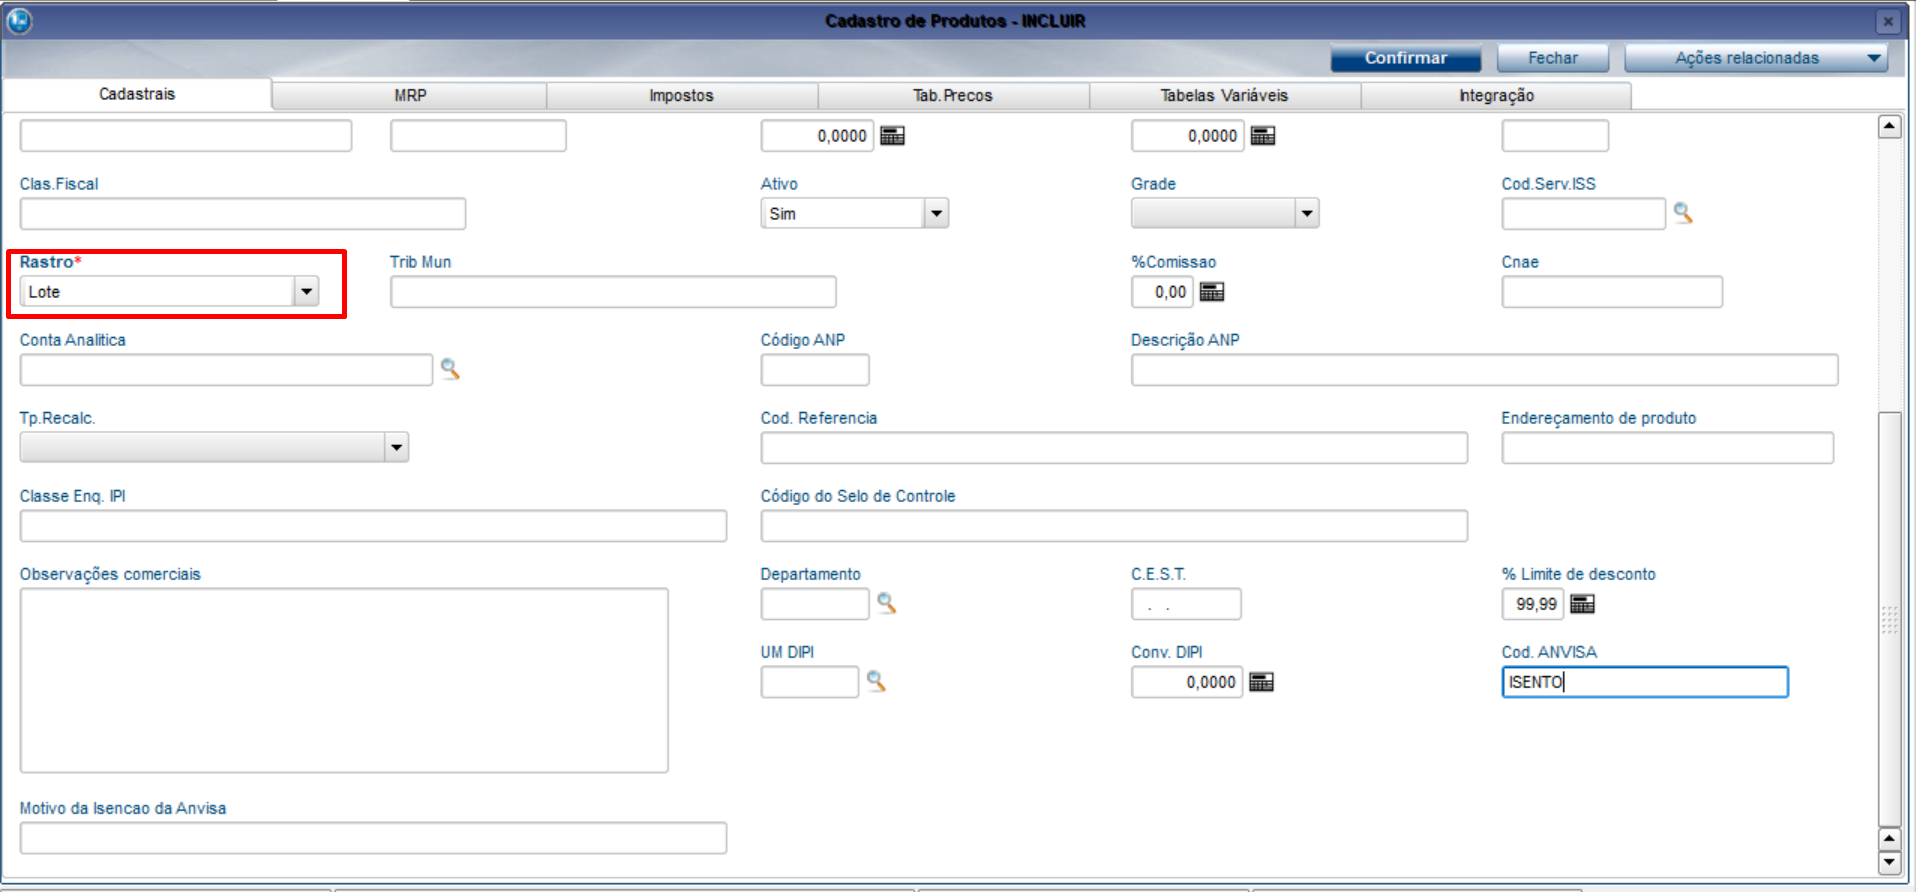The width and height of the screenshot is (1916, 892).
Task: Click % Limite de desconto value 99,99
Action: click(1532, 604)
